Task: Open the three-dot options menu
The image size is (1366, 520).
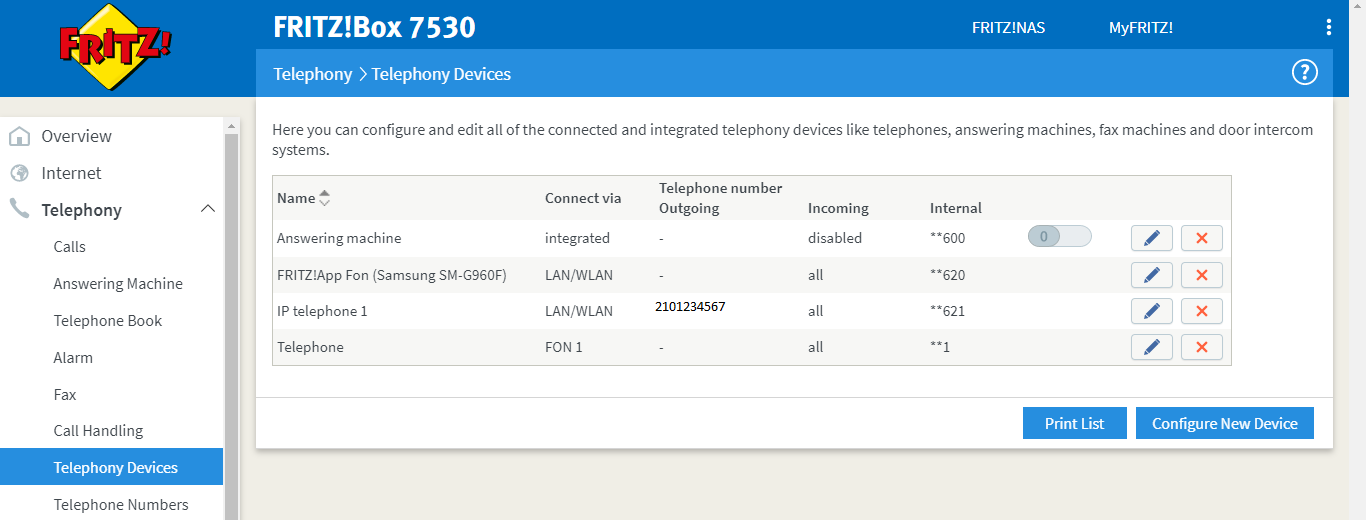Action: coord(1328,27)
